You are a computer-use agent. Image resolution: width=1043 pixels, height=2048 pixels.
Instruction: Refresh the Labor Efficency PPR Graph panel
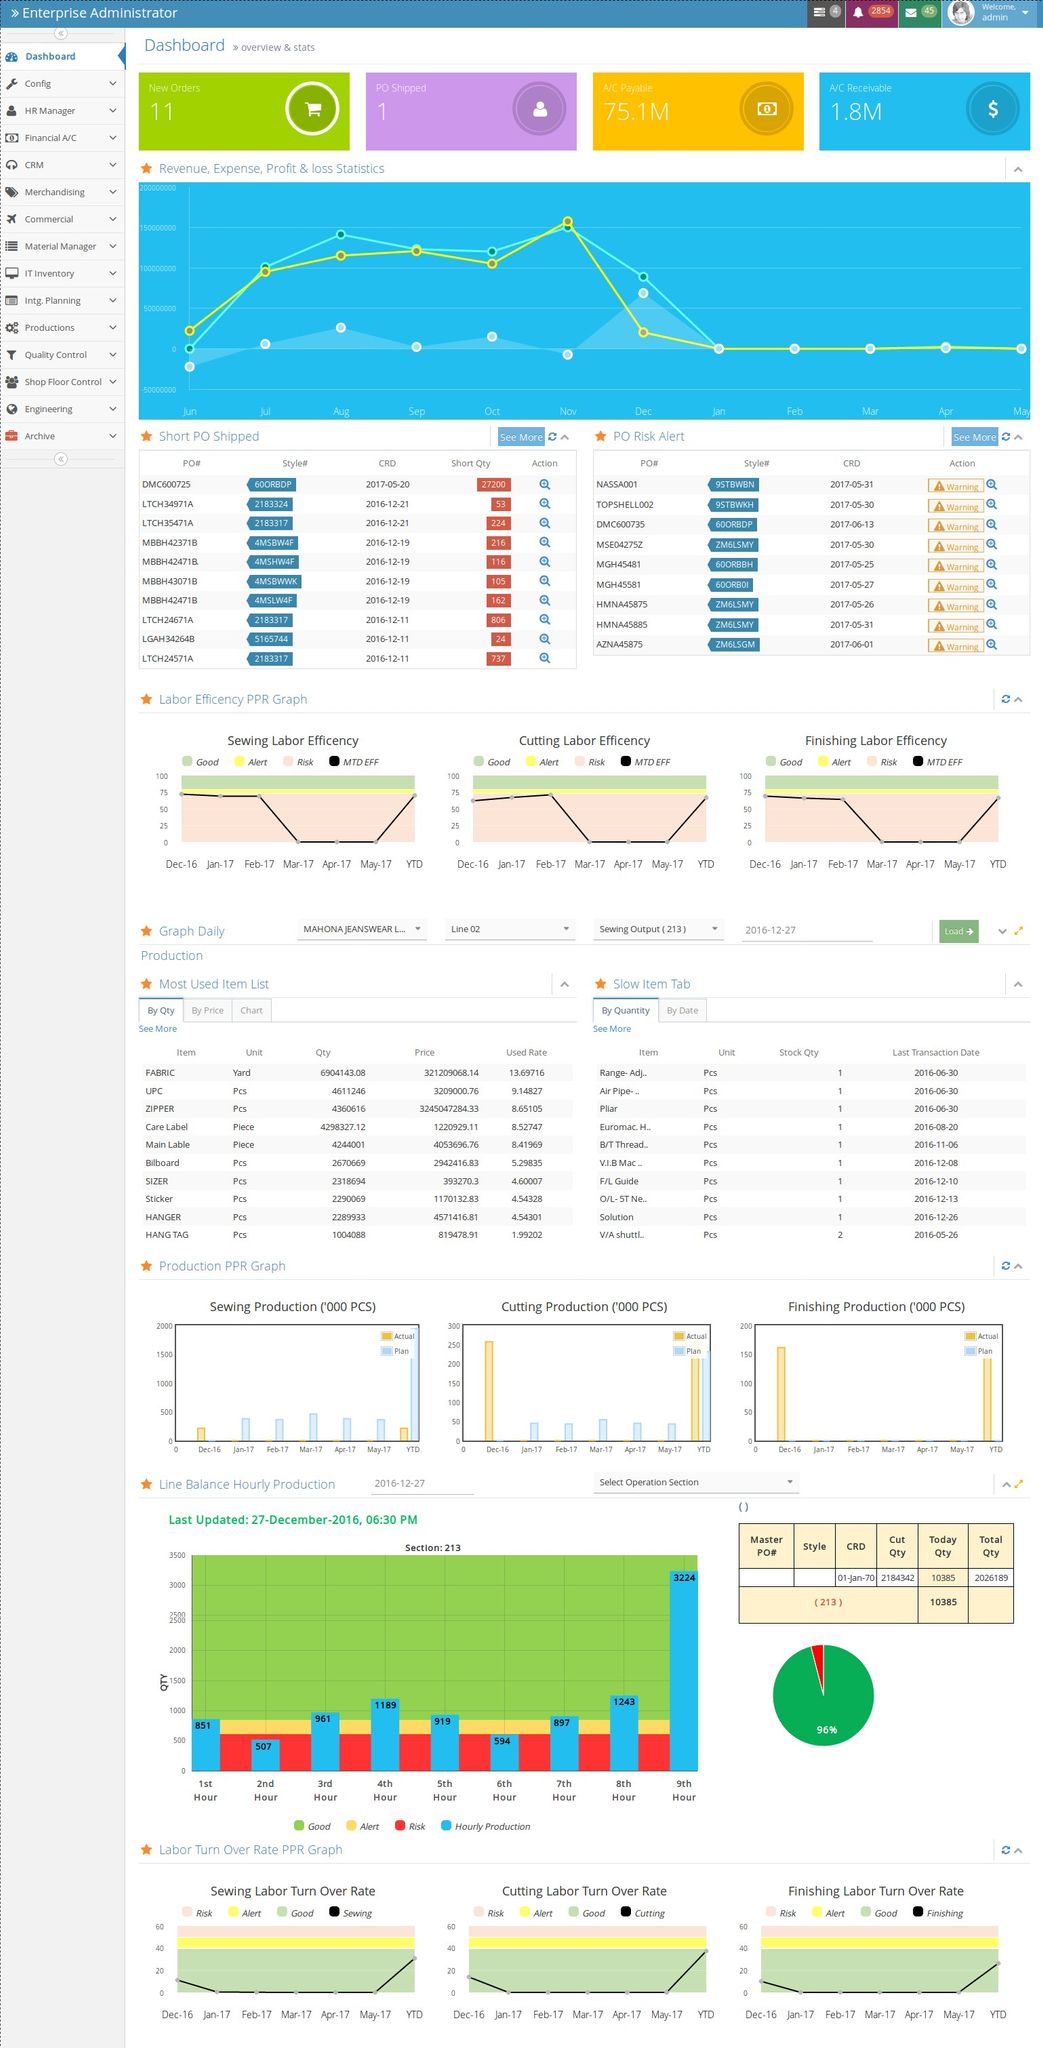tap(1006, 699)
